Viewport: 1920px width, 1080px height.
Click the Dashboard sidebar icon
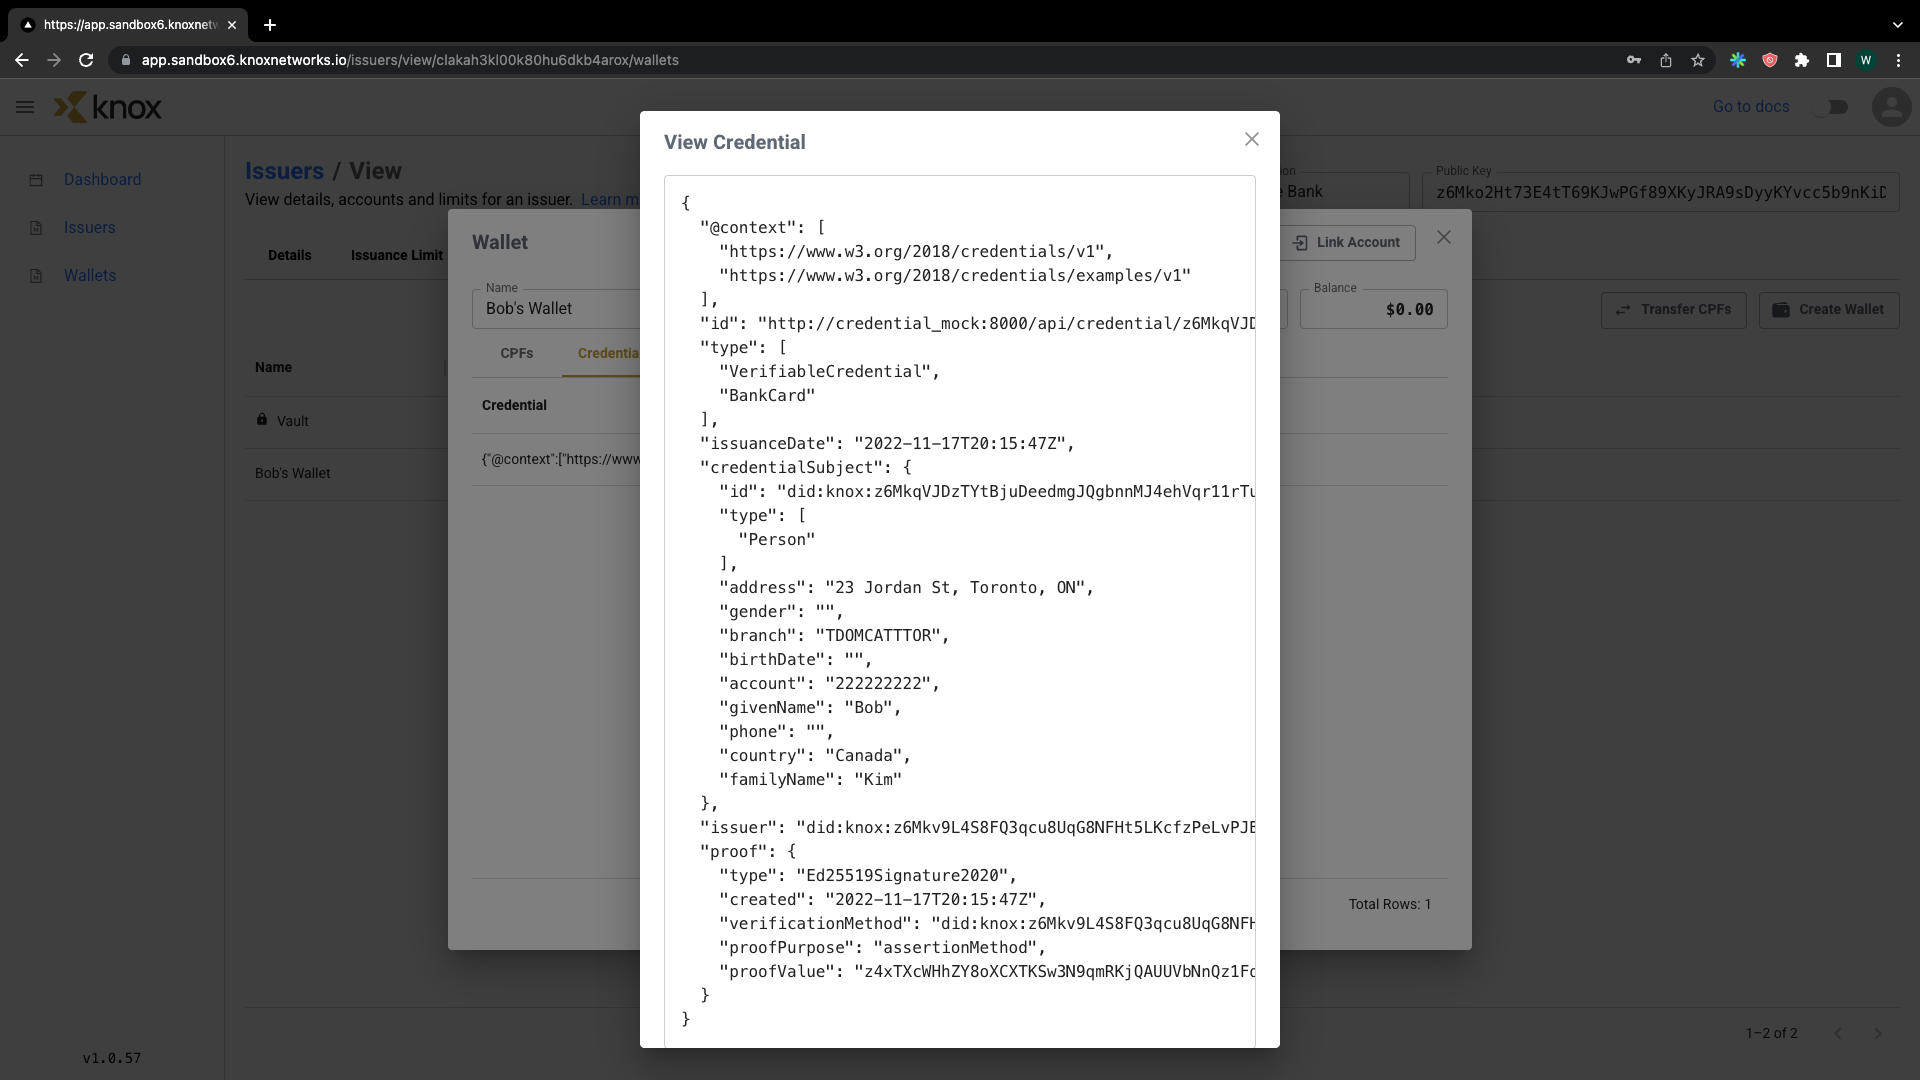tap(36, 180)
